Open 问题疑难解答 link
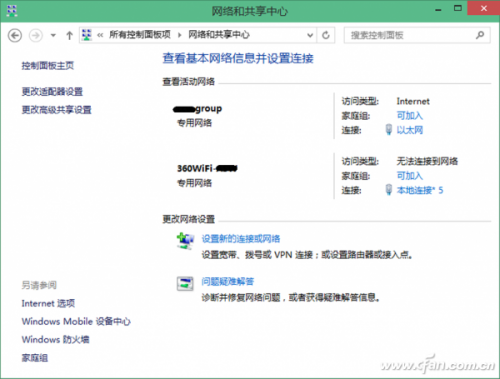This screenshot has width=500, height=379. pos(228,282)
